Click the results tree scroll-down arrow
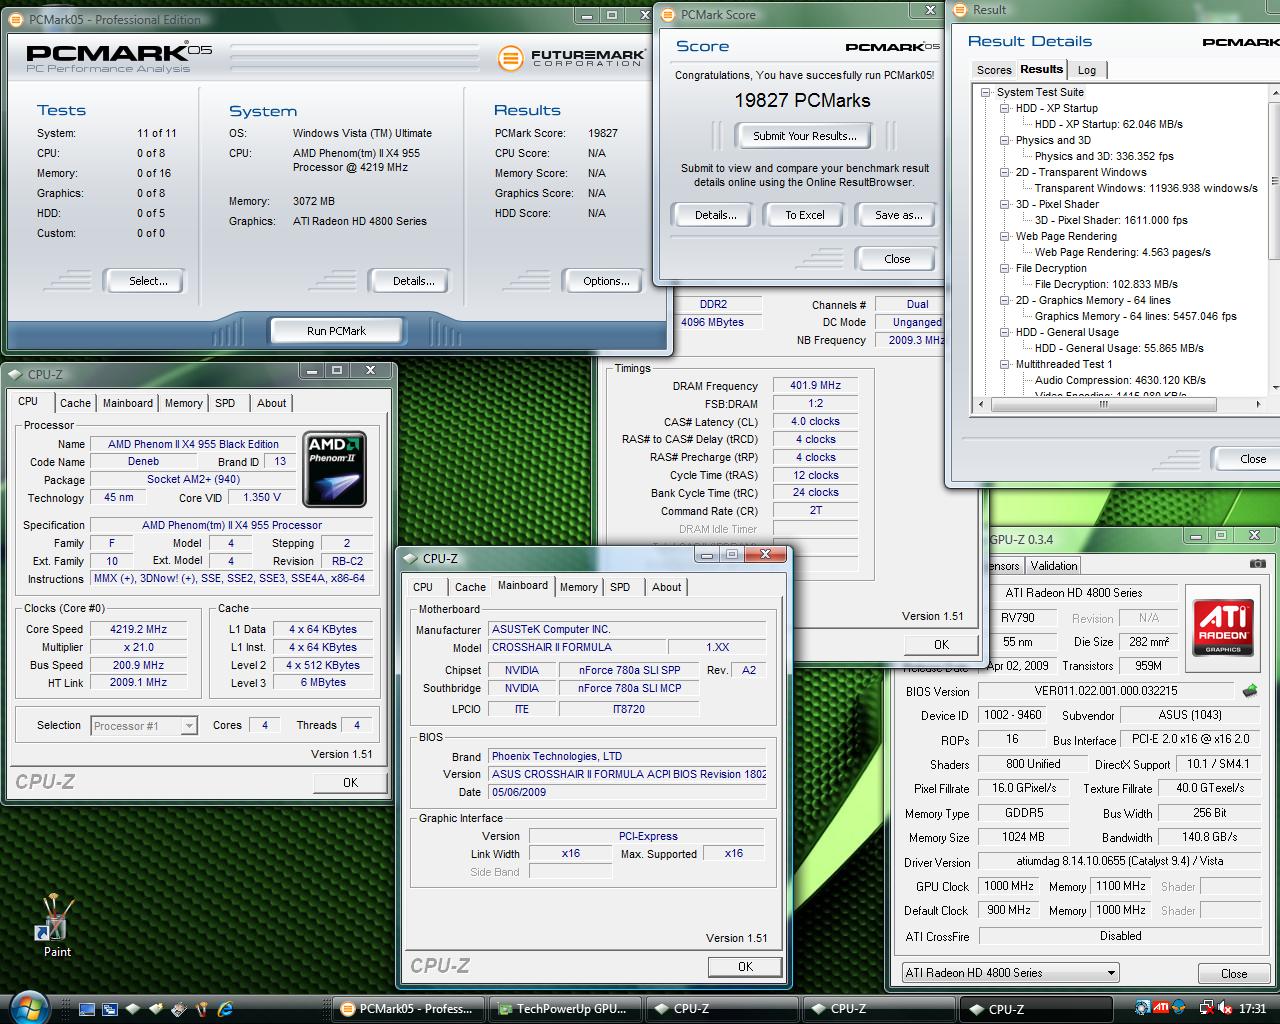1280x1024 pixels. click(x=1274, y=388)
